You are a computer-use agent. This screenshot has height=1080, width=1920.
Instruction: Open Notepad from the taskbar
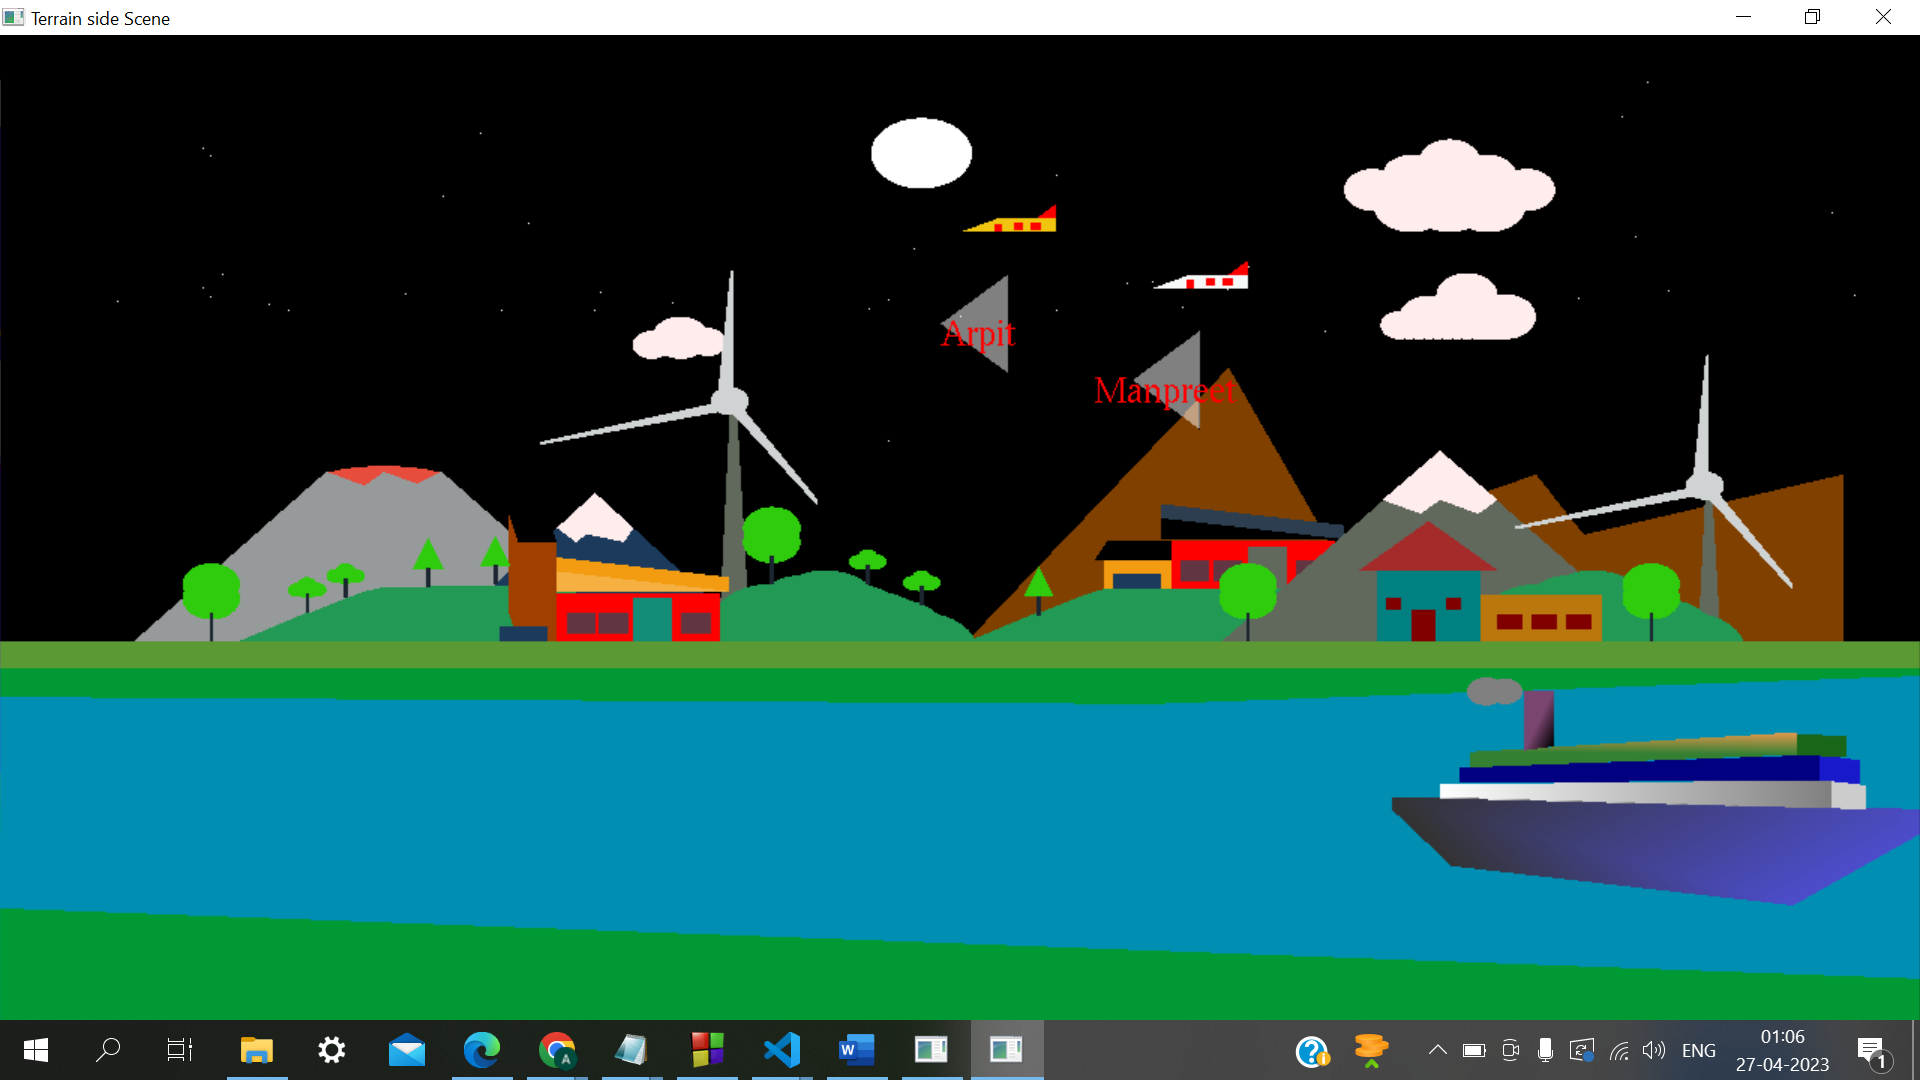point(632,1050)
